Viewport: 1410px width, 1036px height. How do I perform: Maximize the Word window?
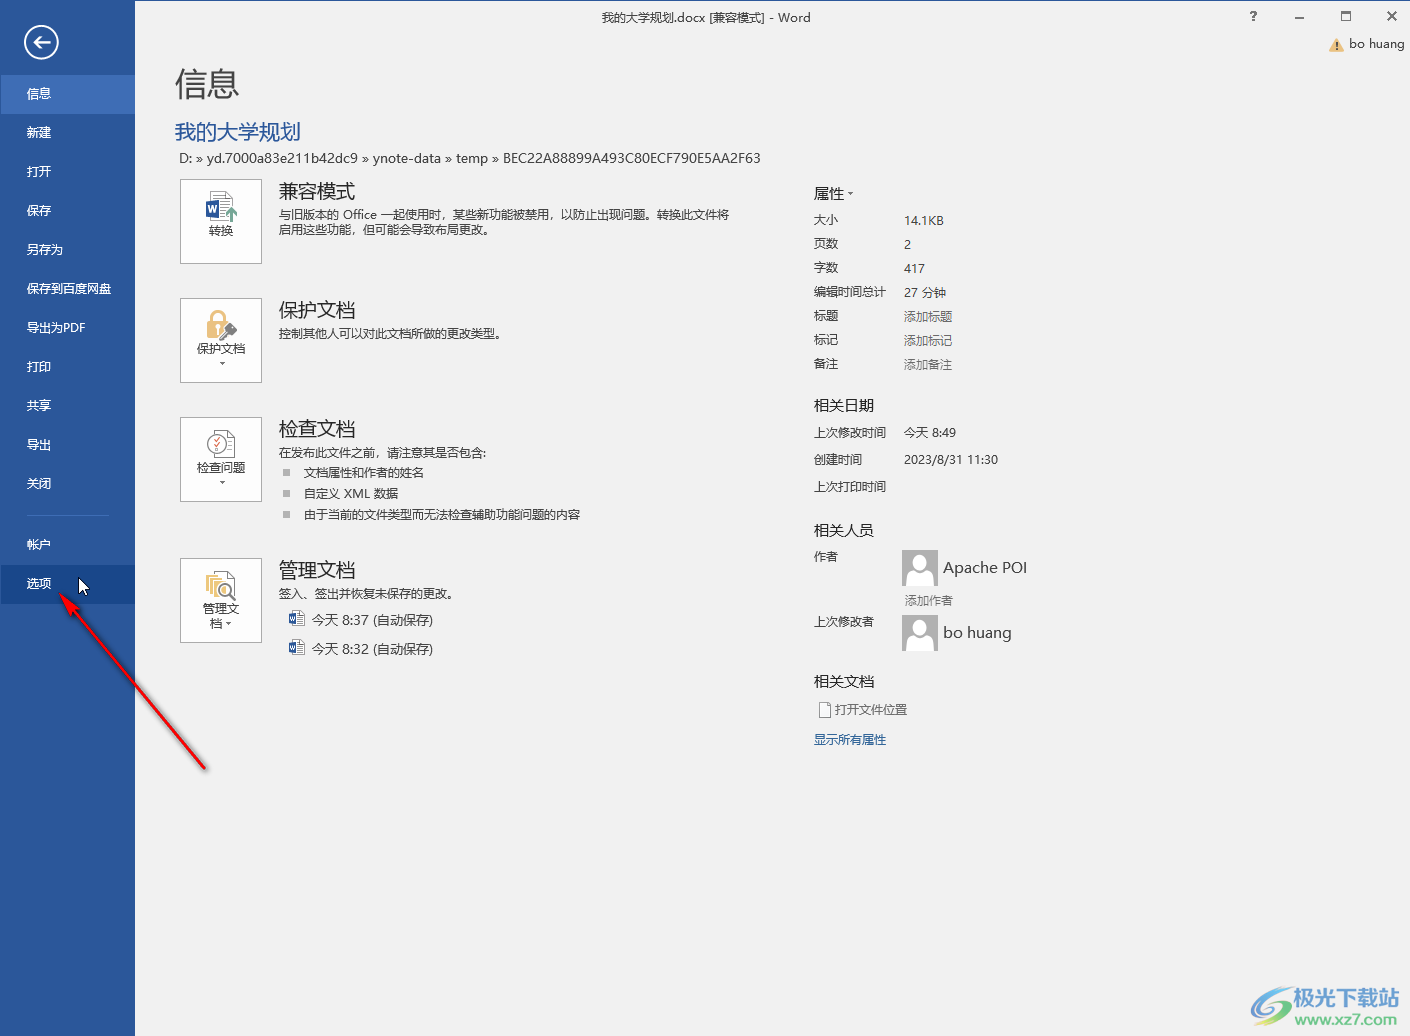(x=1346, y=17)
